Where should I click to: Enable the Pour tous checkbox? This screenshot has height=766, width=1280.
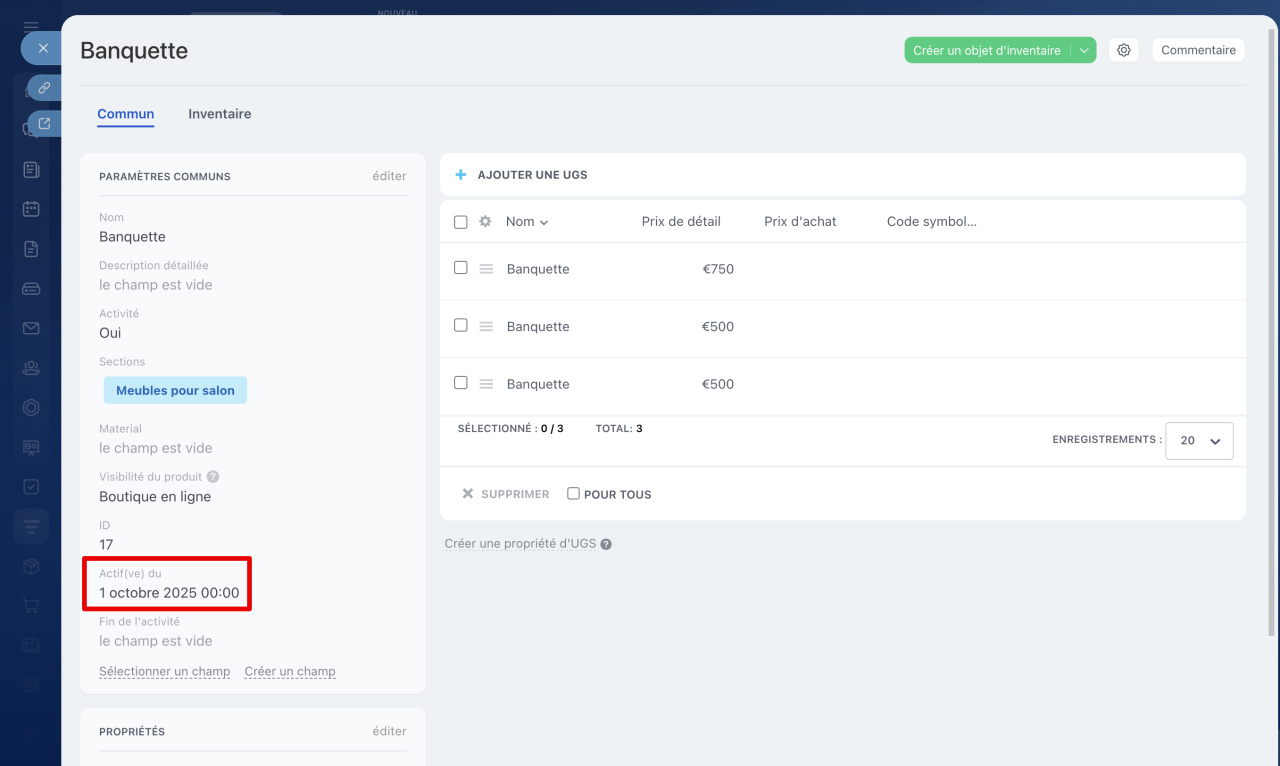pos(573,494)
